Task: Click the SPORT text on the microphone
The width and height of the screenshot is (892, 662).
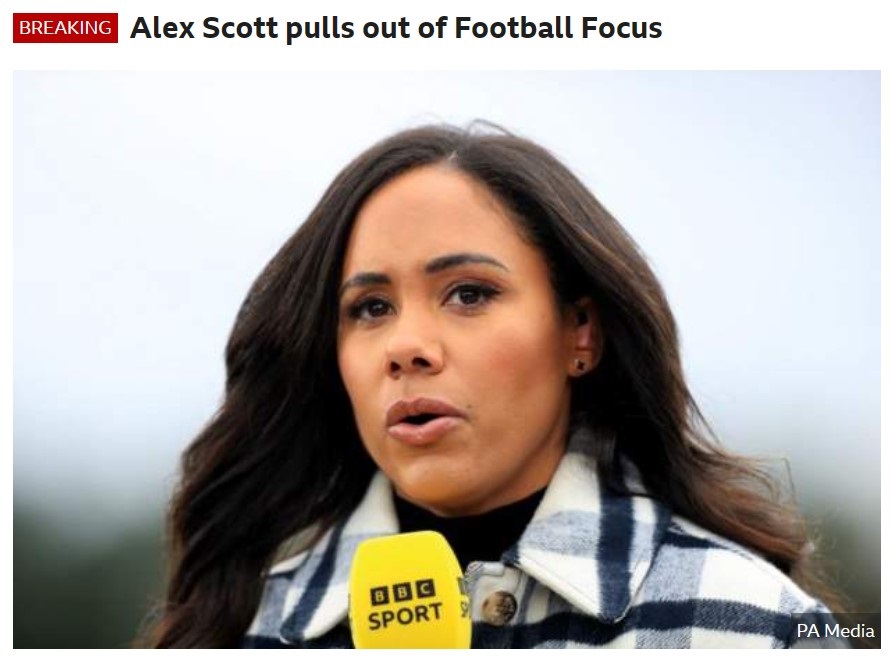Action: click(x=404, y=617)
